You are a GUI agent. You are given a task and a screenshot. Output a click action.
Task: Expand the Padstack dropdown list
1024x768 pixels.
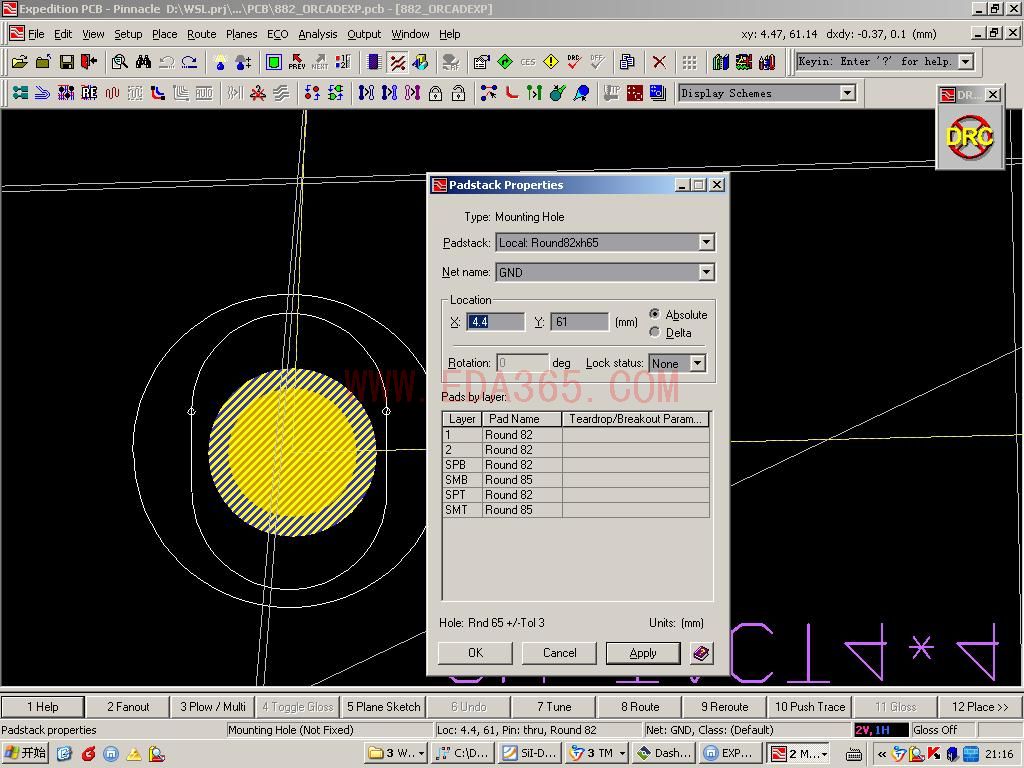coord(706,242)
